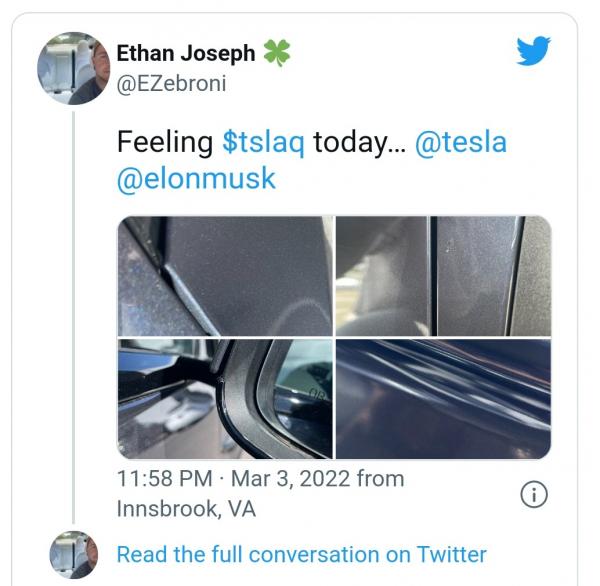This screenshot has height=586, width=600.
Task: Click the word today in the tweet
Action: tap(351, 142)
